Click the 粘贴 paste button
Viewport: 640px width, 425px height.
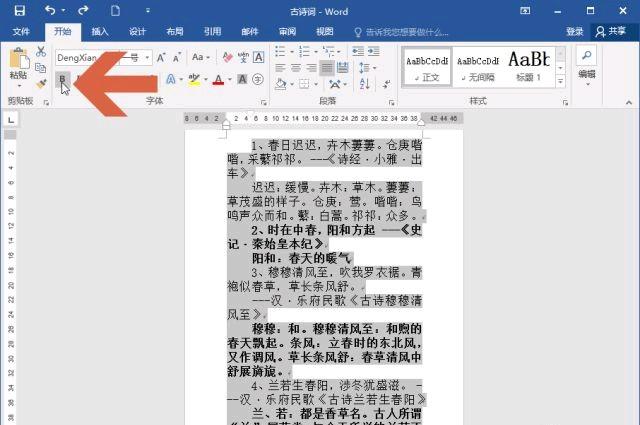(19, 67)
